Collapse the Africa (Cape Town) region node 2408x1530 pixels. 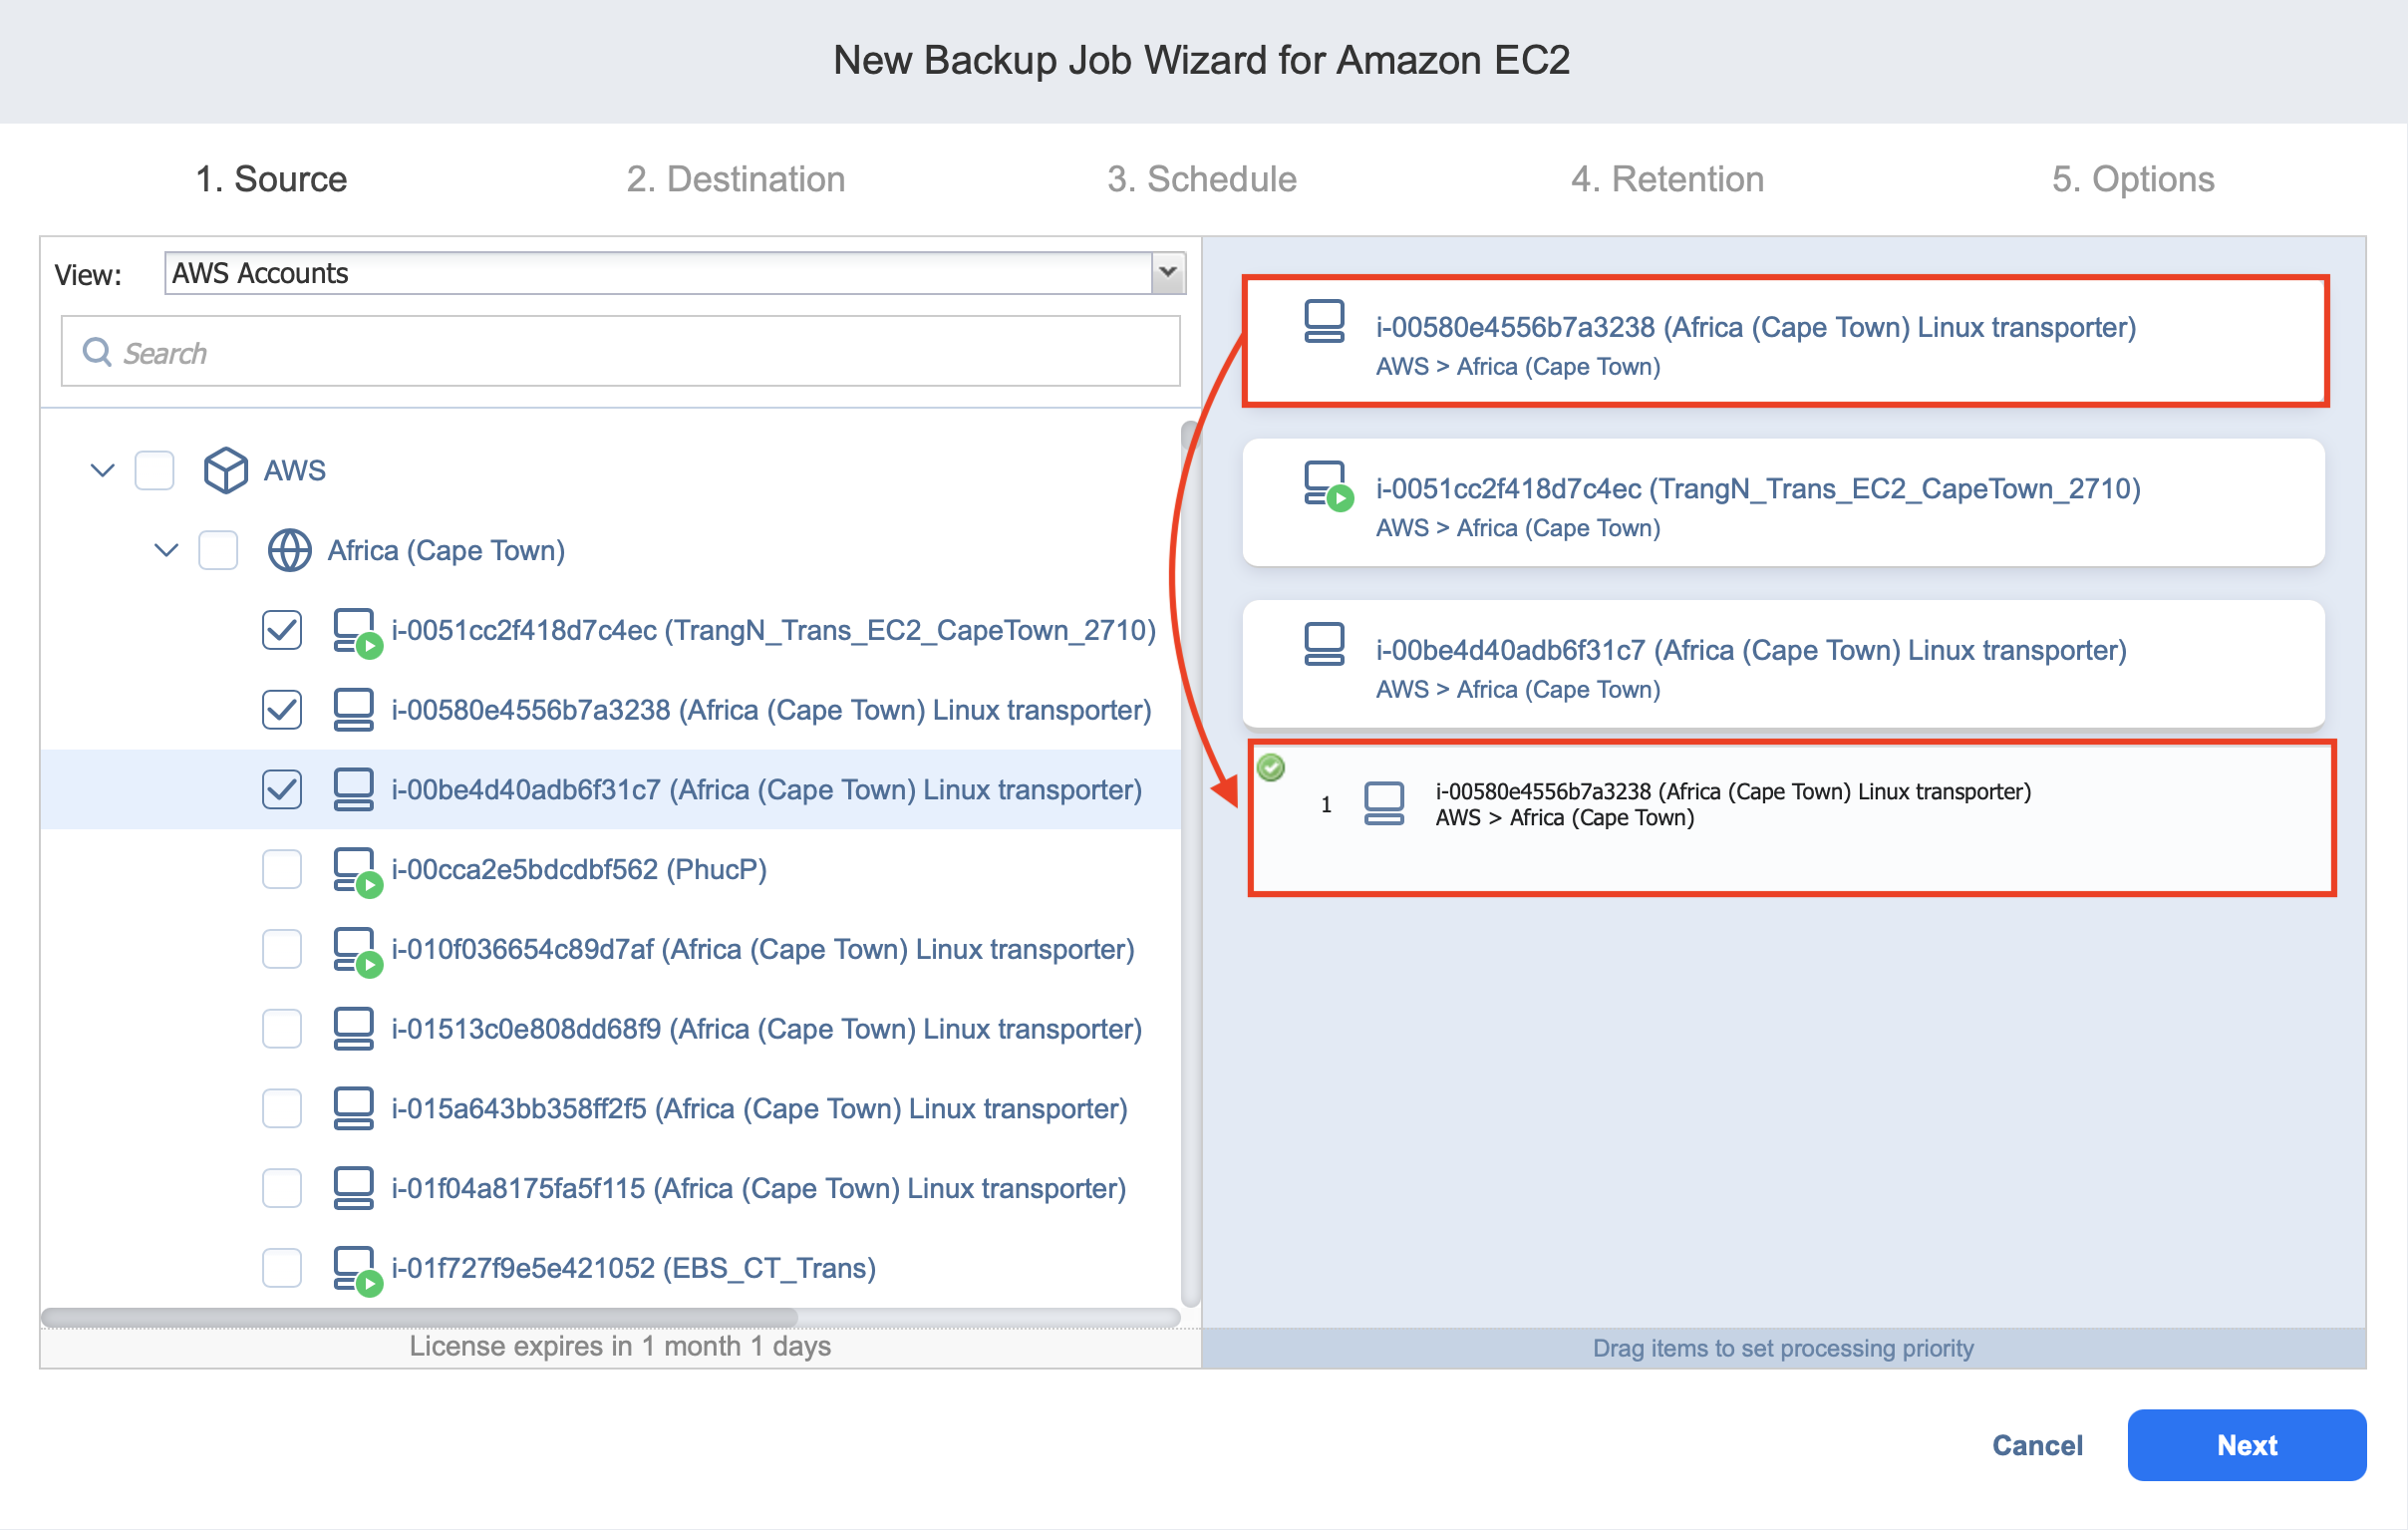[x=166, y=550]
